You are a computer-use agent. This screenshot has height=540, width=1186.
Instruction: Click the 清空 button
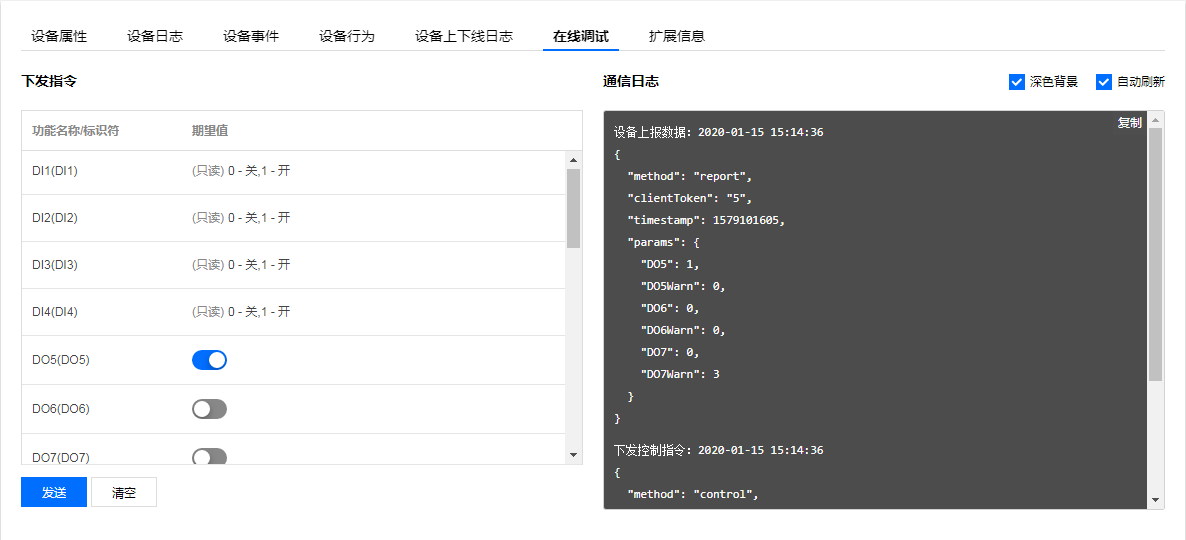tap(124, 492)
